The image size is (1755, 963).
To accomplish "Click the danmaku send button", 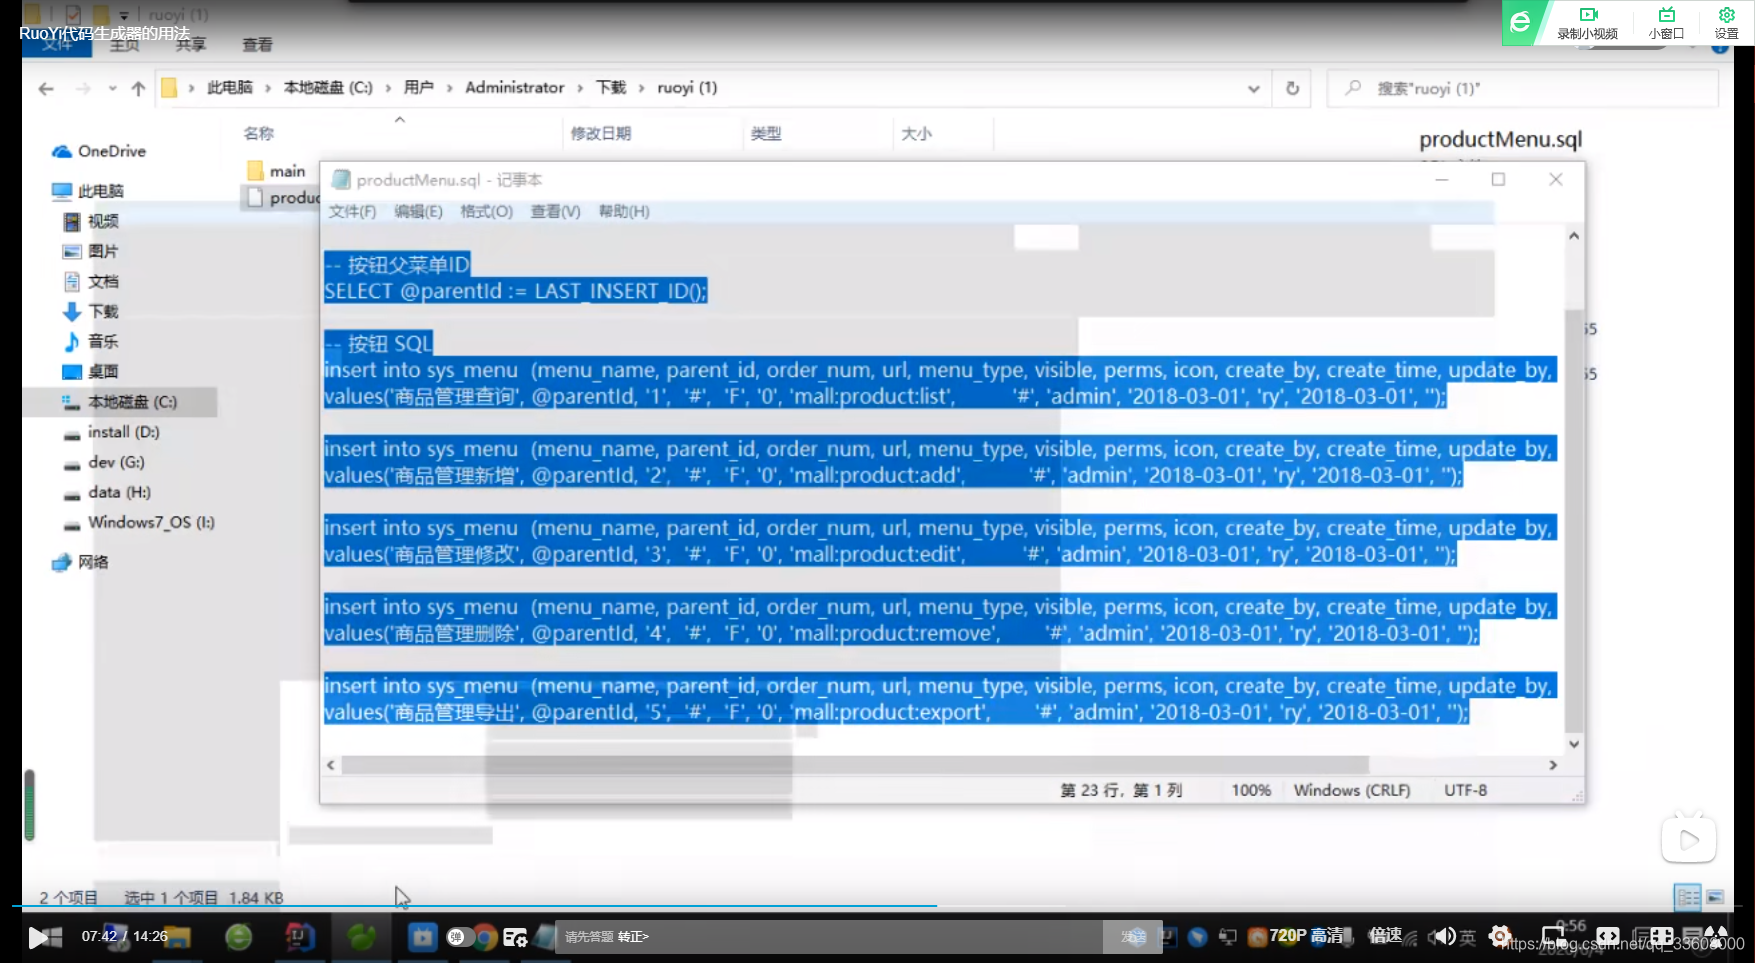I will pyautogui.click(x=1133, y=937).
